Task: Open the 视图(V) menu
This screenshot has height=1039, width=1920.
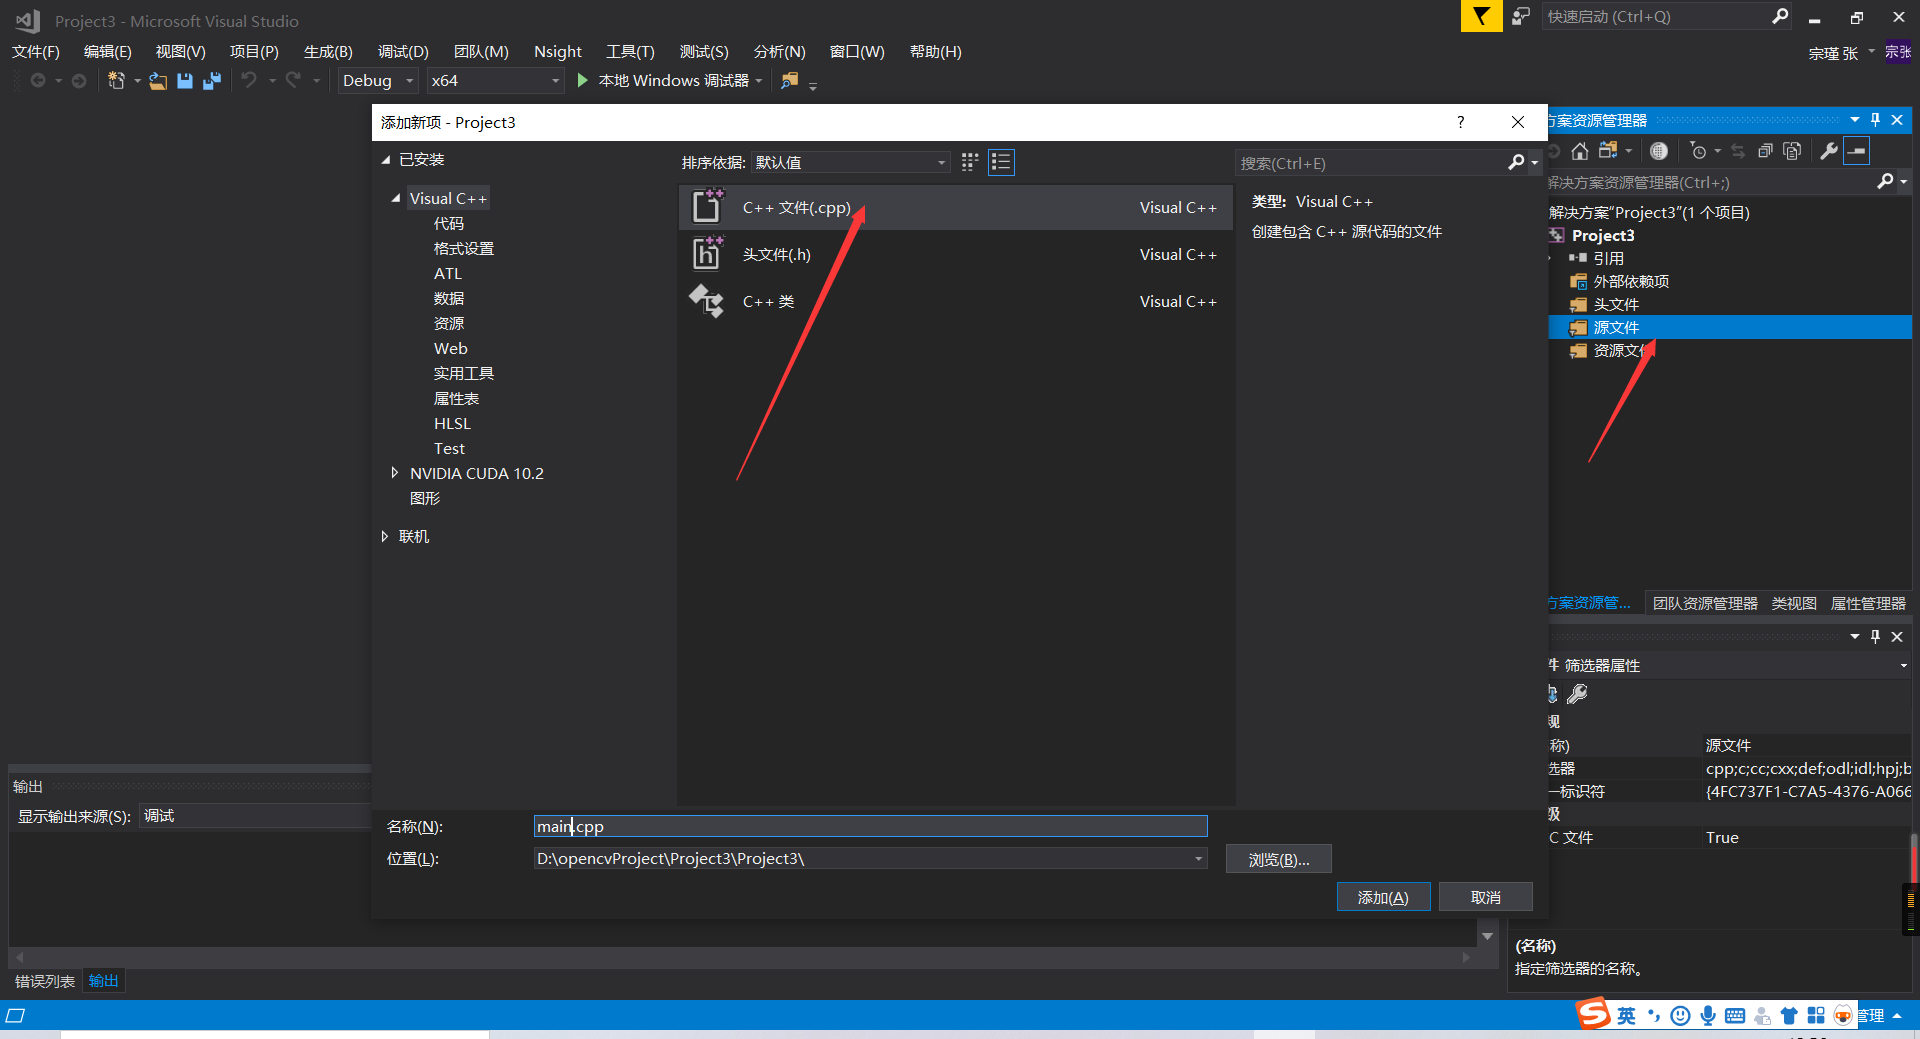Action: 180,51
